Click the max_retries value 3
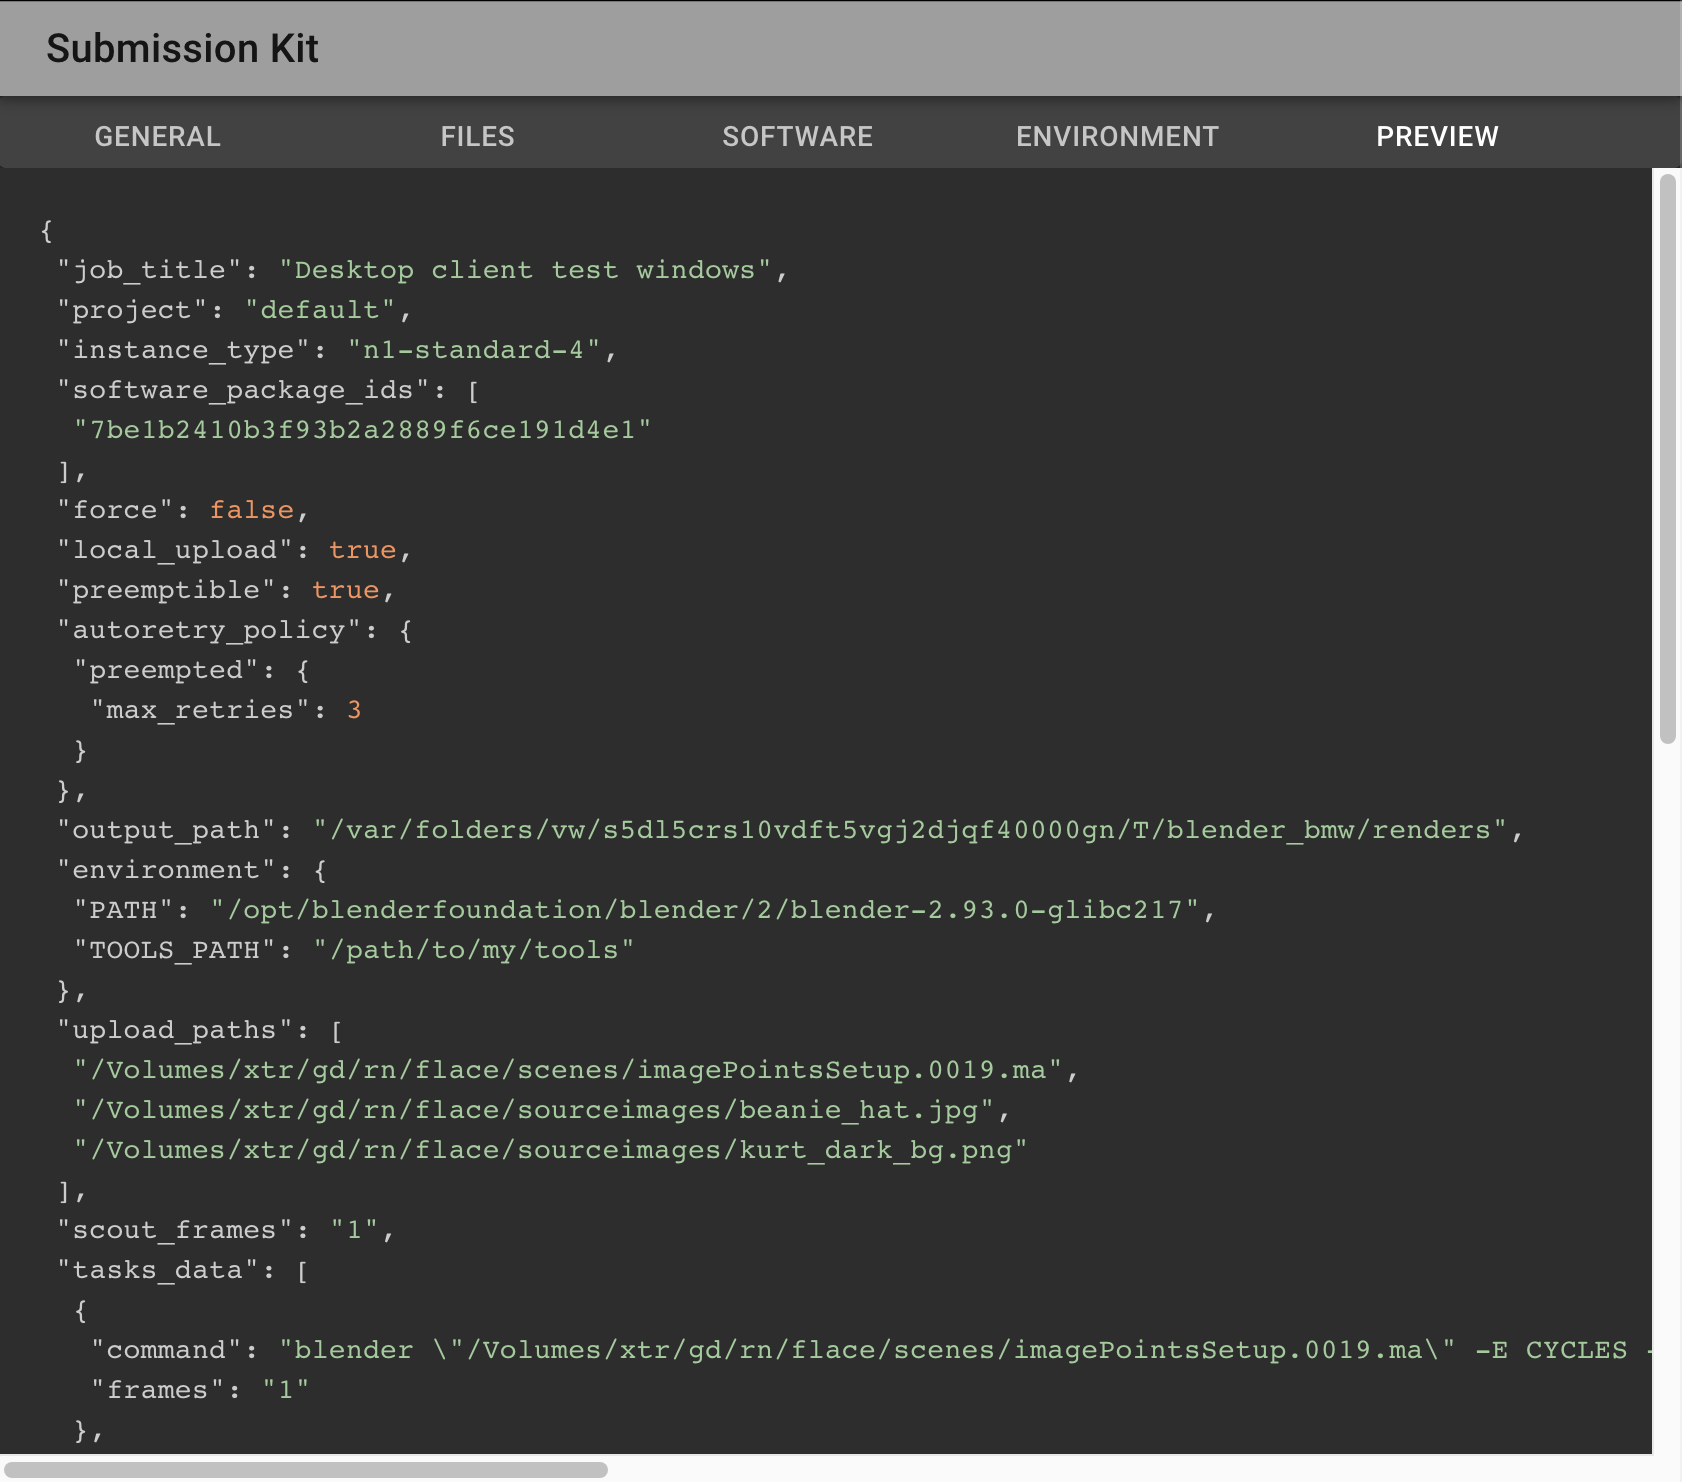This screenshot has height=1482, width=1682. click(354, 710)
